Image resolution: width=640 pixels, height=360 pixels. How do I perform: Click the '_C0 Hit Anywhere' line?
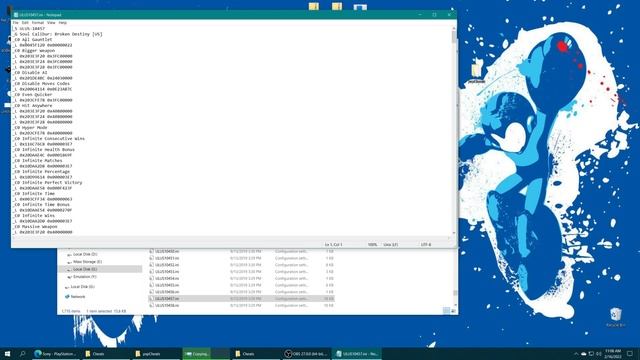[33, 106]
